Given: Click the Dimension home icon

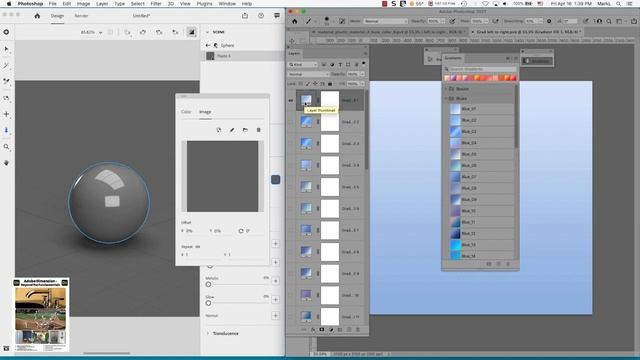Looking at the screenshot, I should click(x=37, y=16).
